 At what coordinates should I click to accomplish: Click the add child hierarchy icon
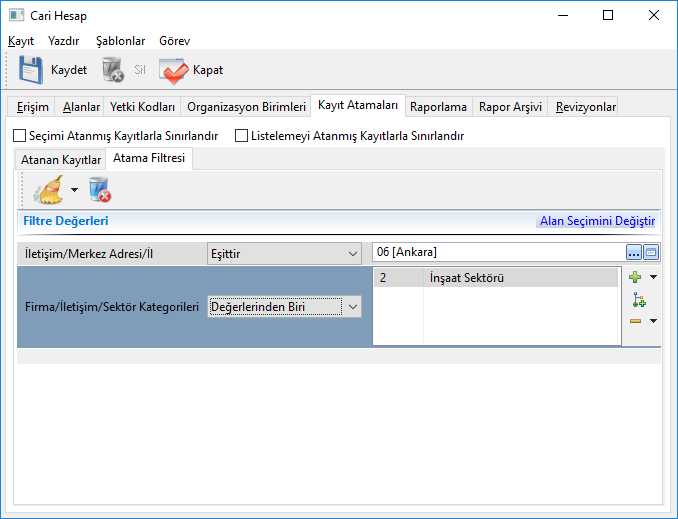tap(637, 299)
